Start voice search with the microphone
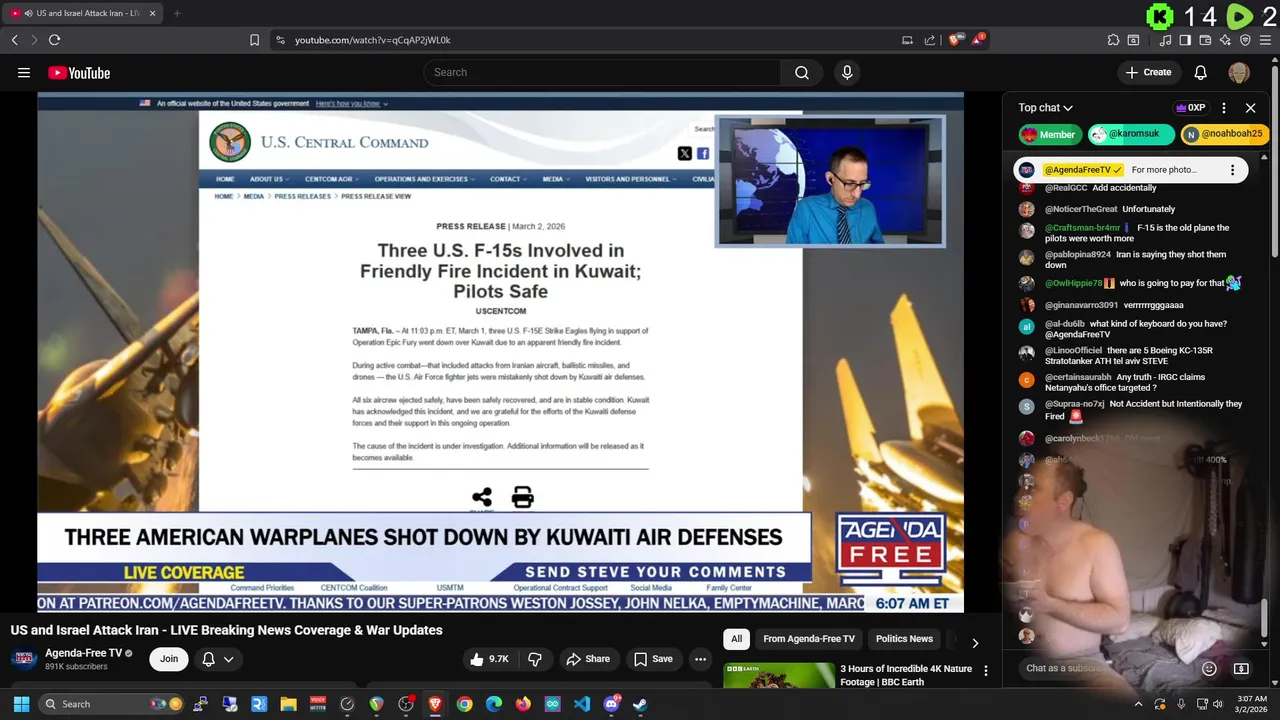The width and height of the screenshot is (1280, 720). click(847, 72)
